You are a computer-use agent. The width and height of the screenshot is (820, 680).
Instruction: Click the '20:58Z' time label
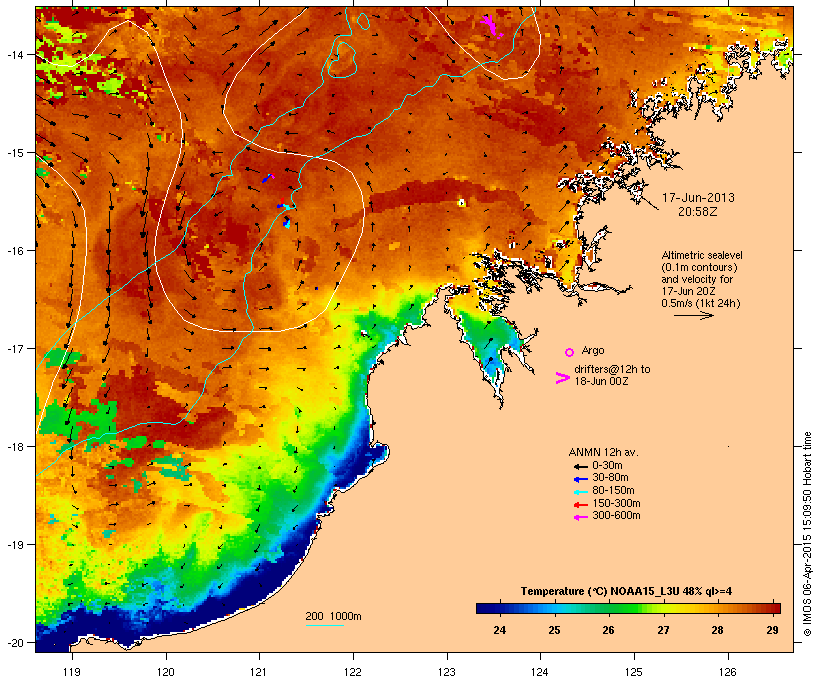click(x=698, y=212)
